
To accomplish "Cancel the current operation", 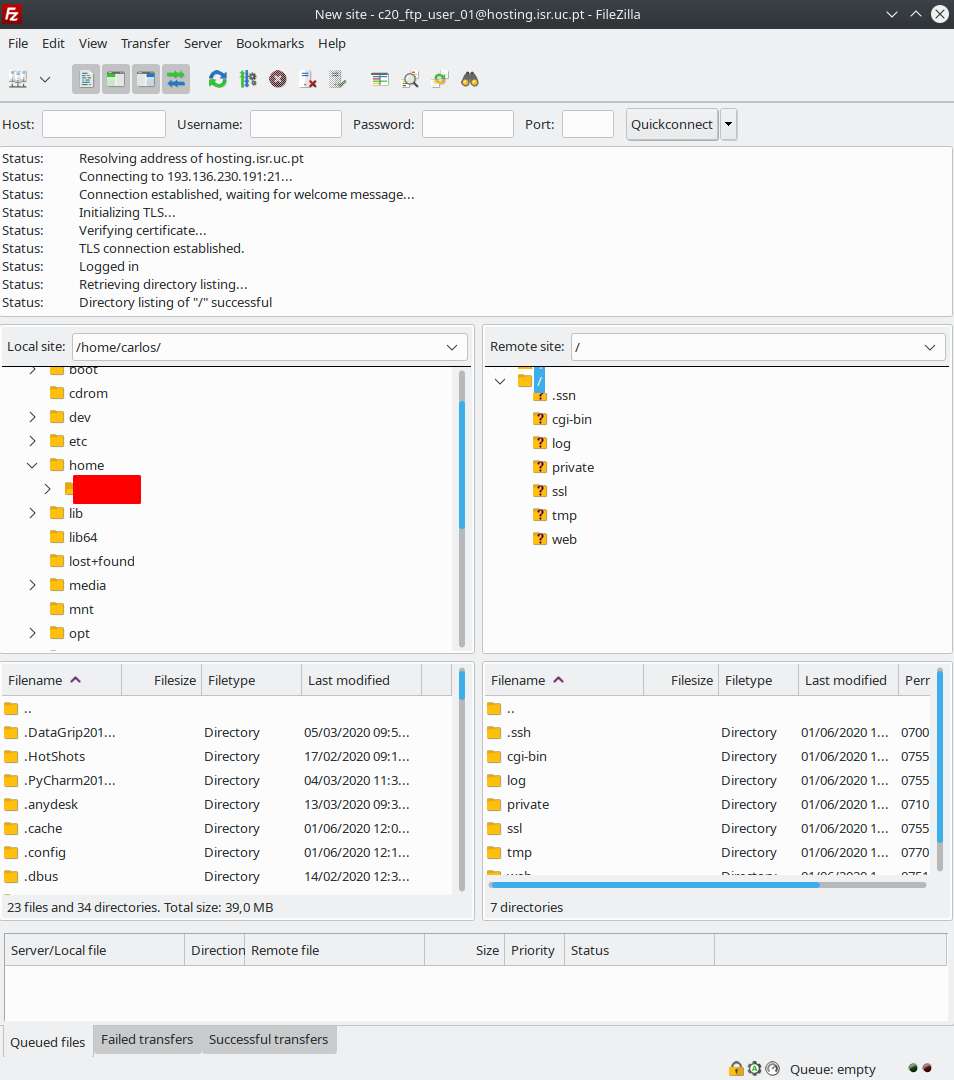I will (x=278, y=79).
